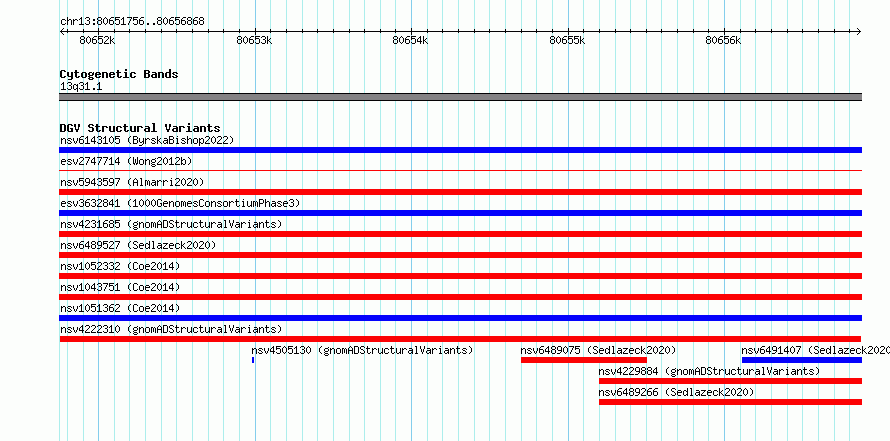The image size is (890, 441).
Task: Open nsv1051362 (Coe2014) label
Action: 120,308
